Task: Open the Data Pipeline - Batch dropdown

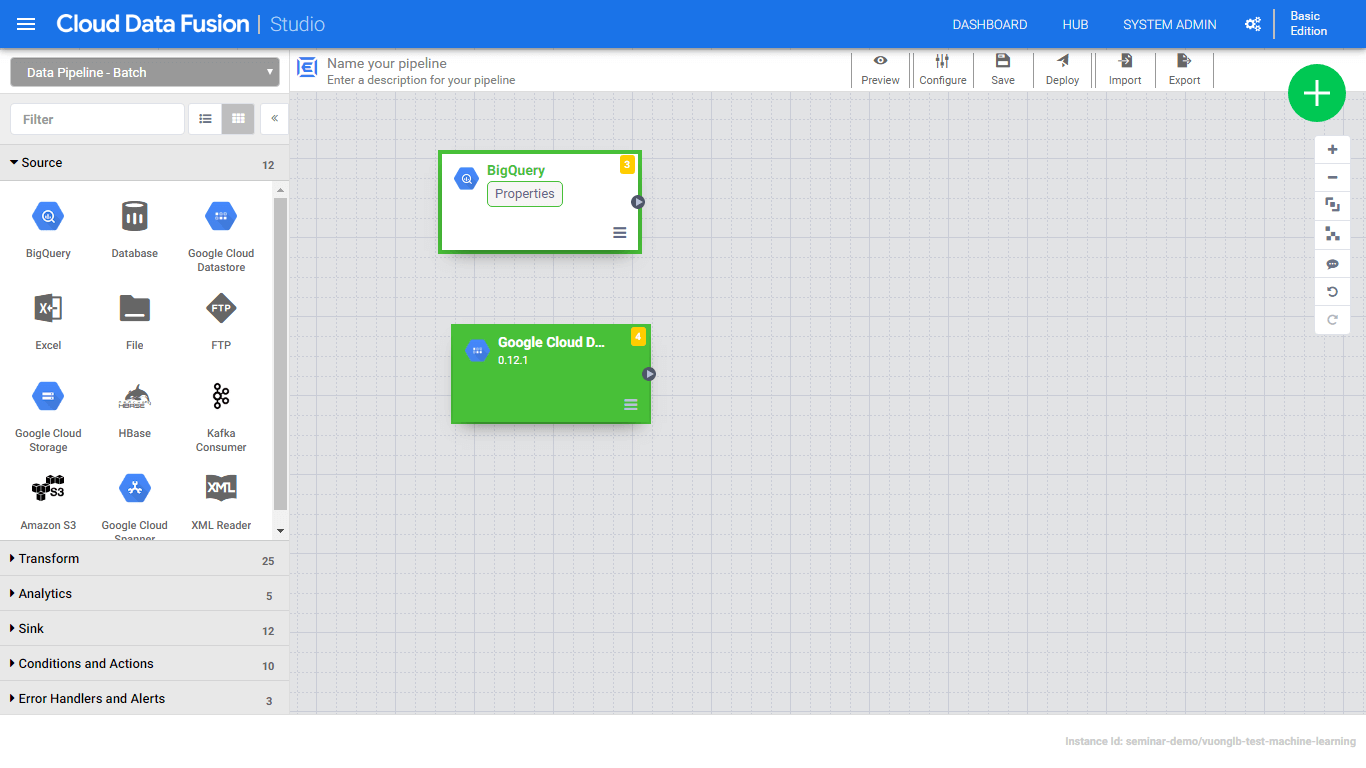Action: tap(145, 73)
